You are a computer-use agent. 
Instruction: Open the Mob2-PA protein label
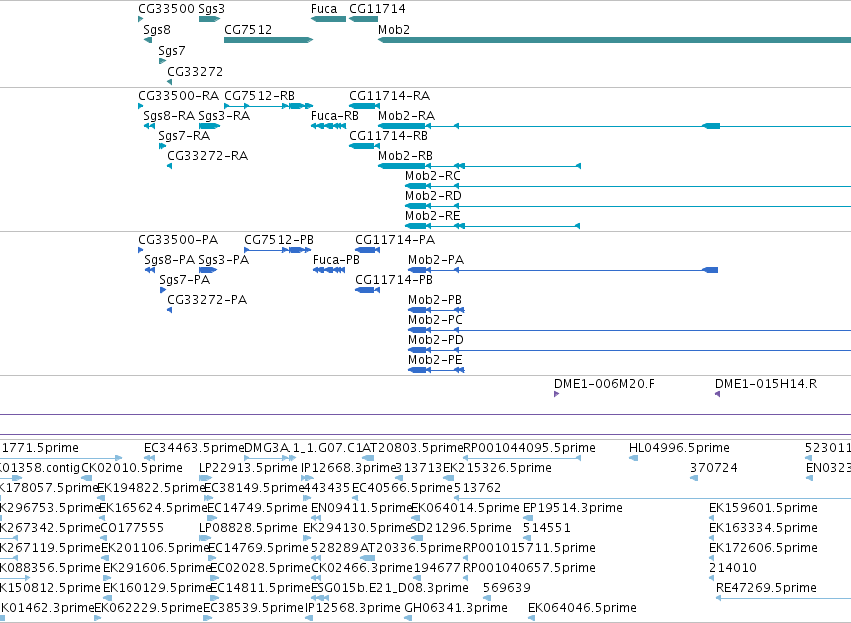[x=436, y=260]
